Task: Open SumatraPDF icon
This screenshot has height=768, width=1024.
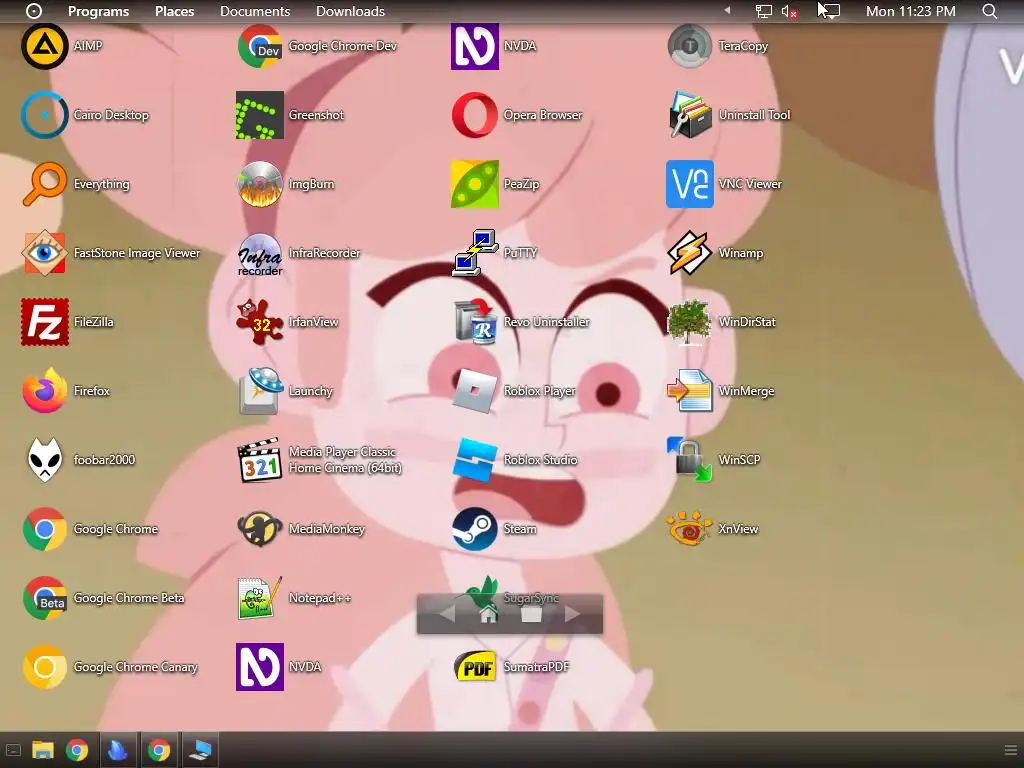Action: (475, 667)
